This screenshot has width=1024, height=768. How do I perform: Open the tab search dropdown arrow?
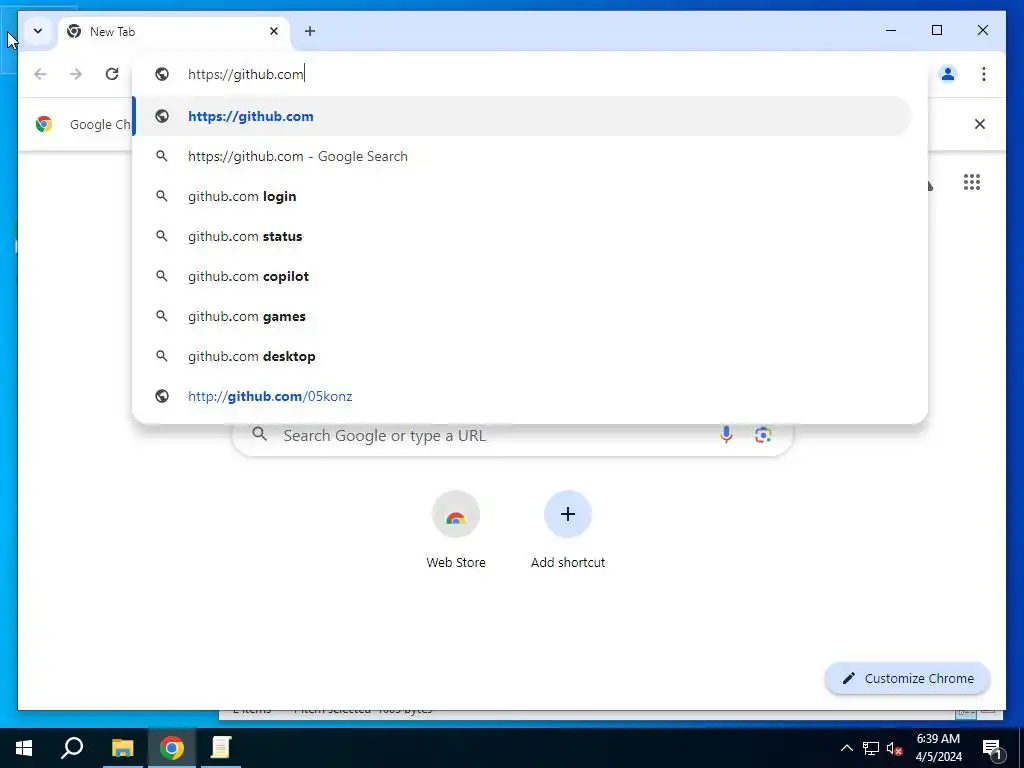[38, 31]
